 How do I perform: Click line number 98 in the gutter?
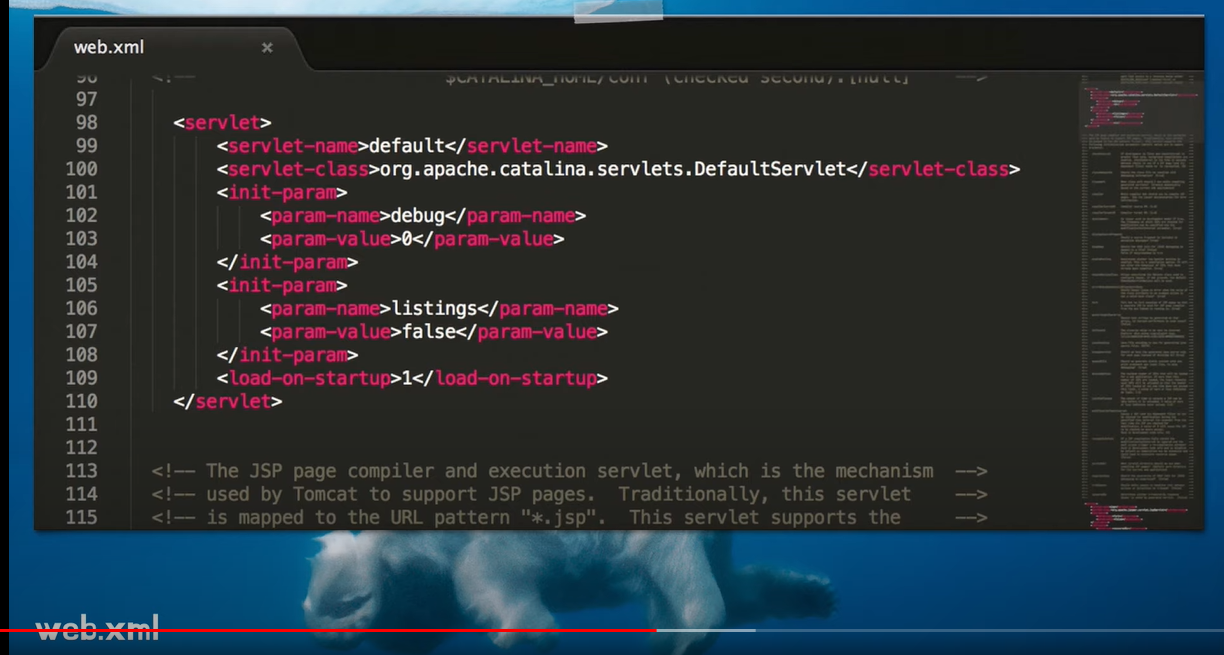coord(87,122)
